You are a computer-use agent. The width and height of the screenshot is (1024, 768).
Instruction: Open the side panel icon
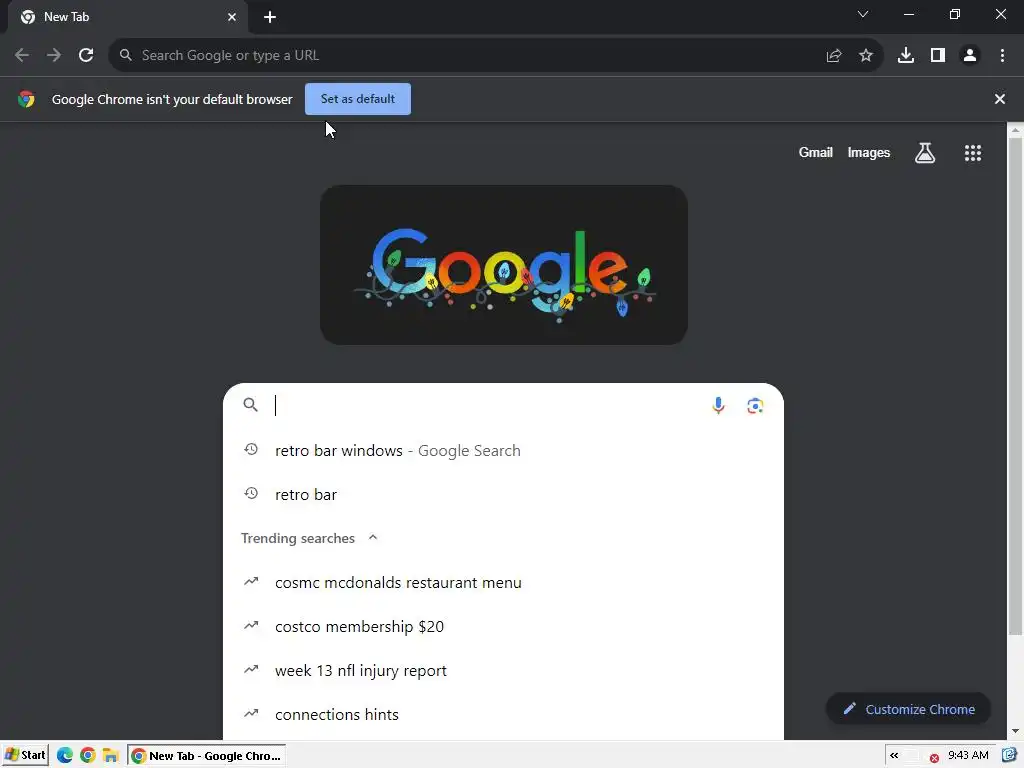click(938, 56)
